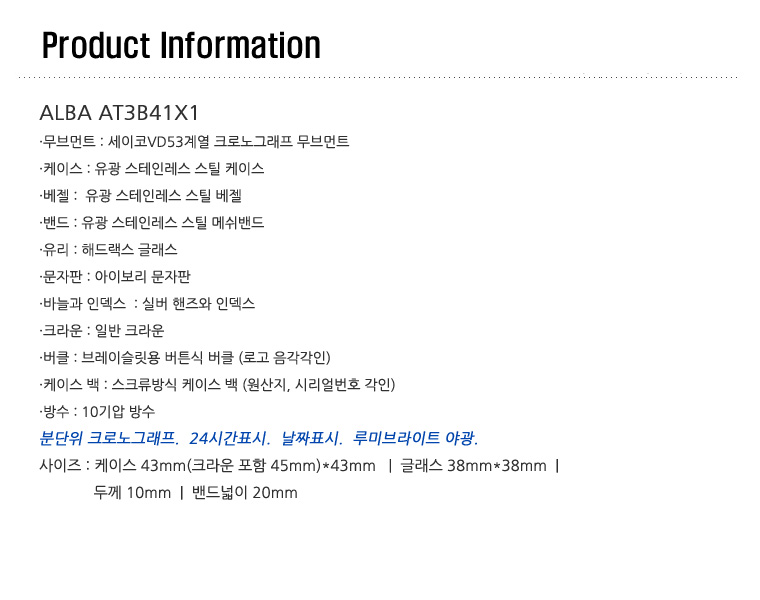
Task: Click blue text 날짜표시
Action: [312, 439]
